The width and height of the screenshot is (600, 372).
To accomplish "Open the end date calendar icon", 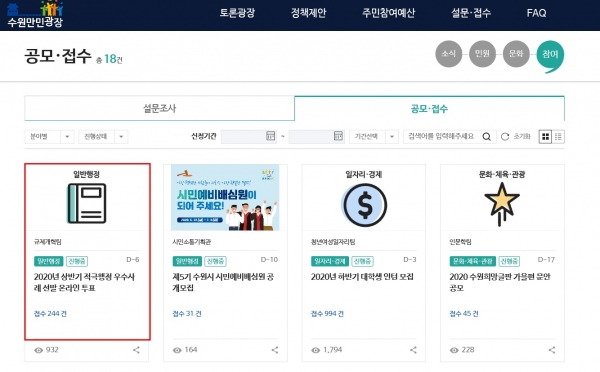I will pos(338,136).
